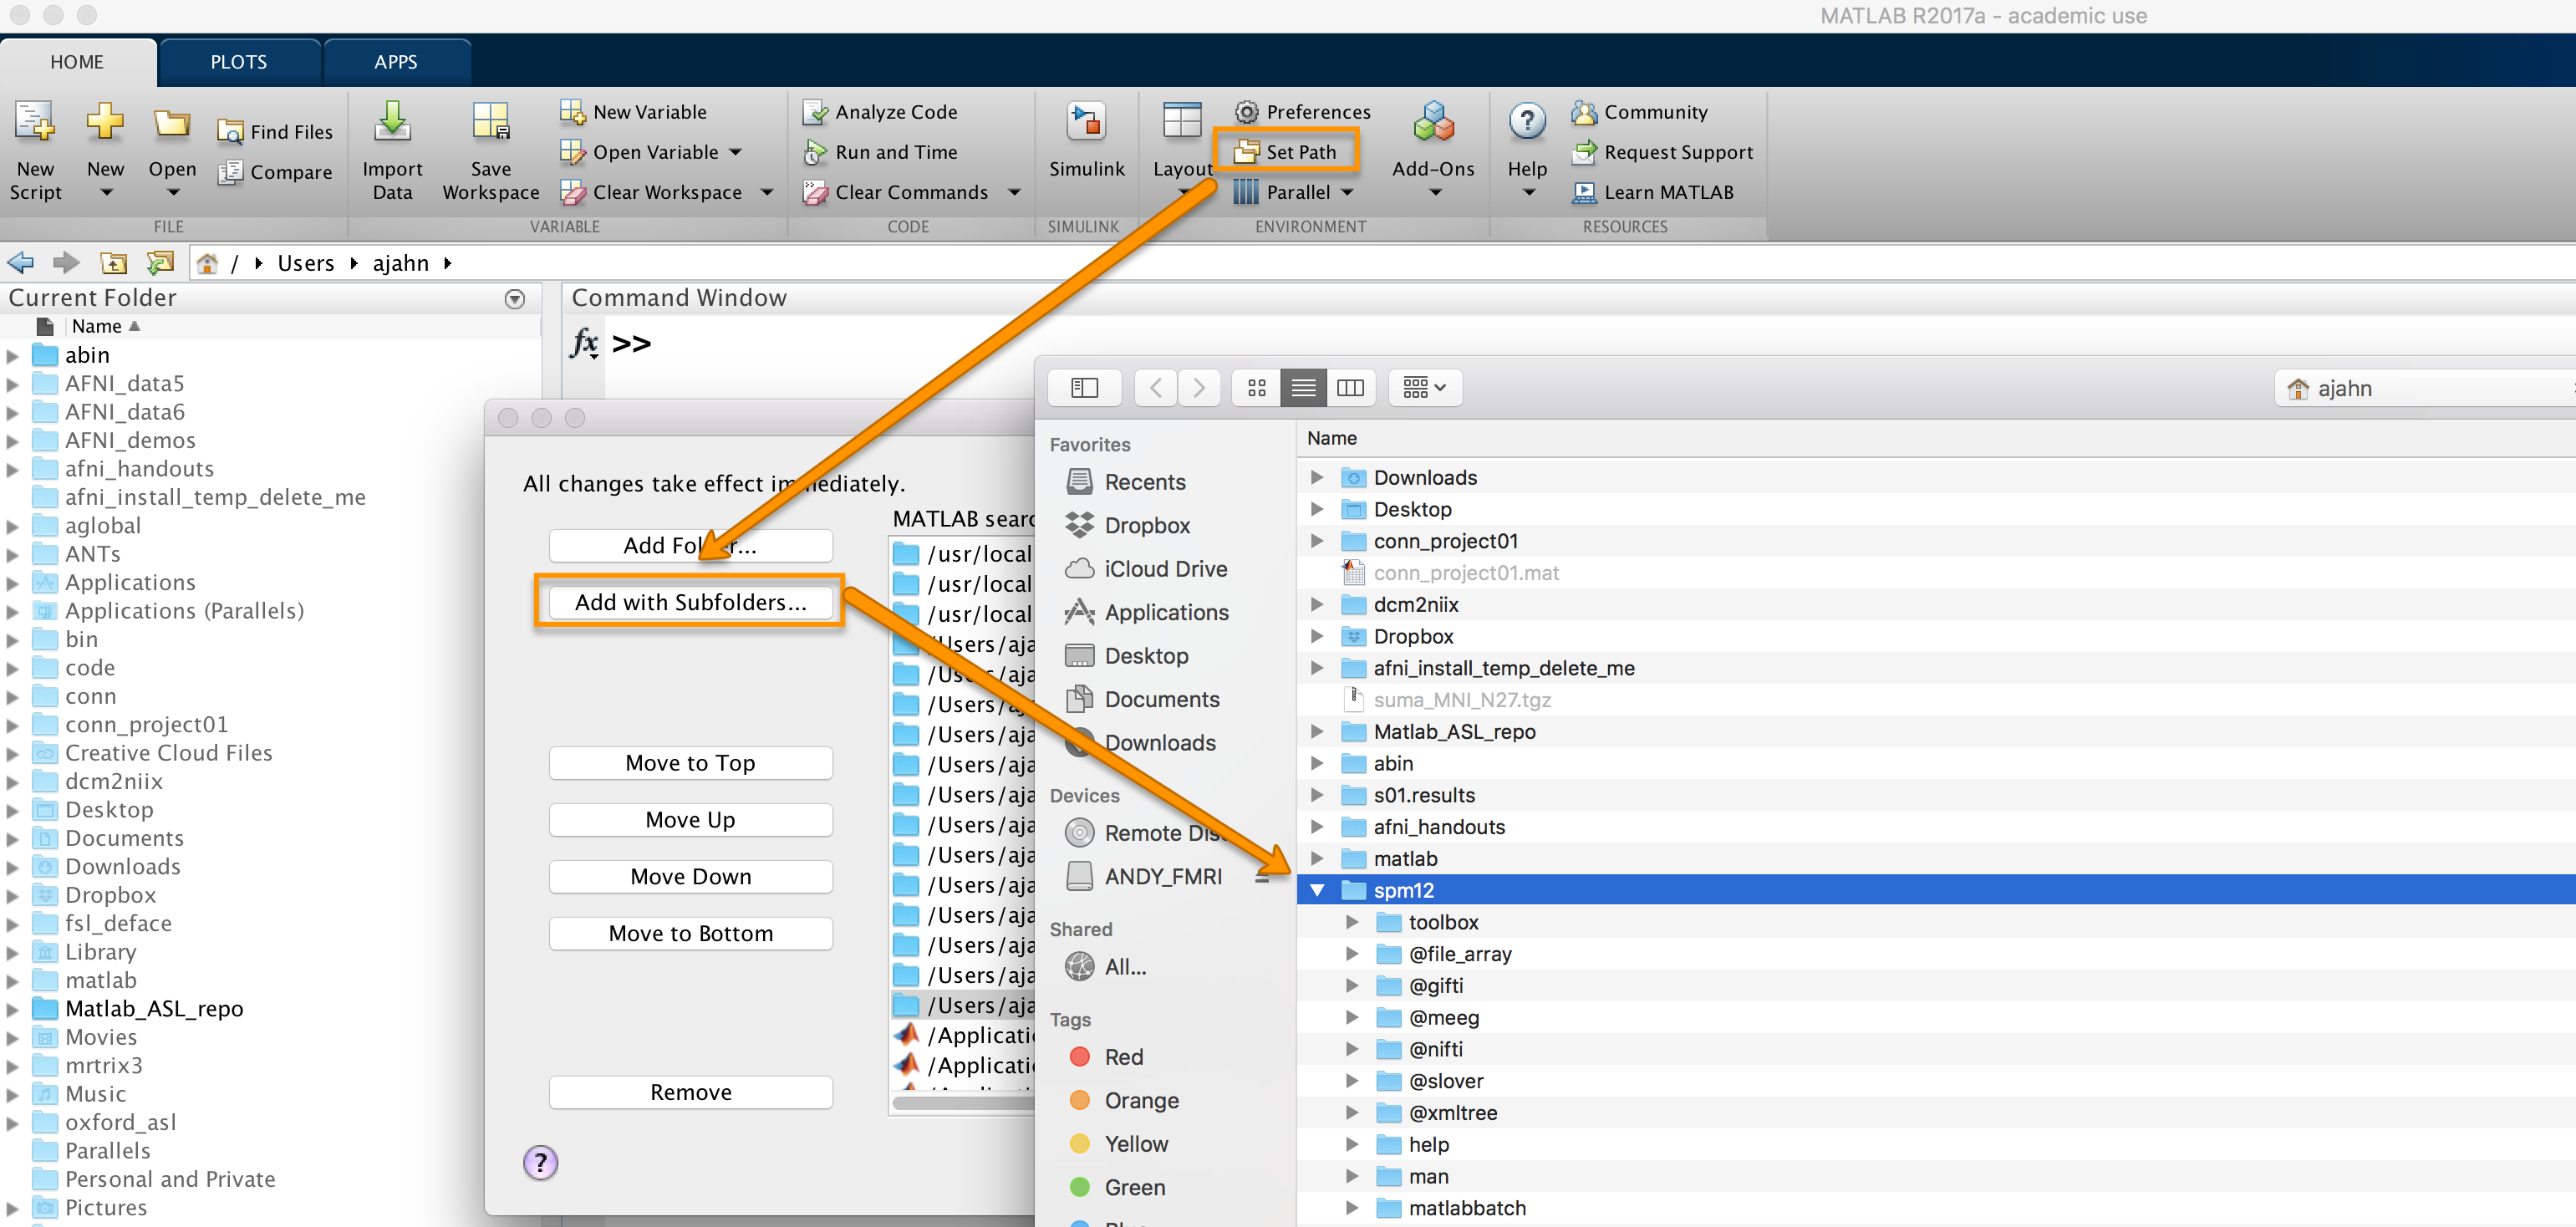Click Find Files tool
The width and height of the screenshot is (2576, 1227).
click(275, 132)
